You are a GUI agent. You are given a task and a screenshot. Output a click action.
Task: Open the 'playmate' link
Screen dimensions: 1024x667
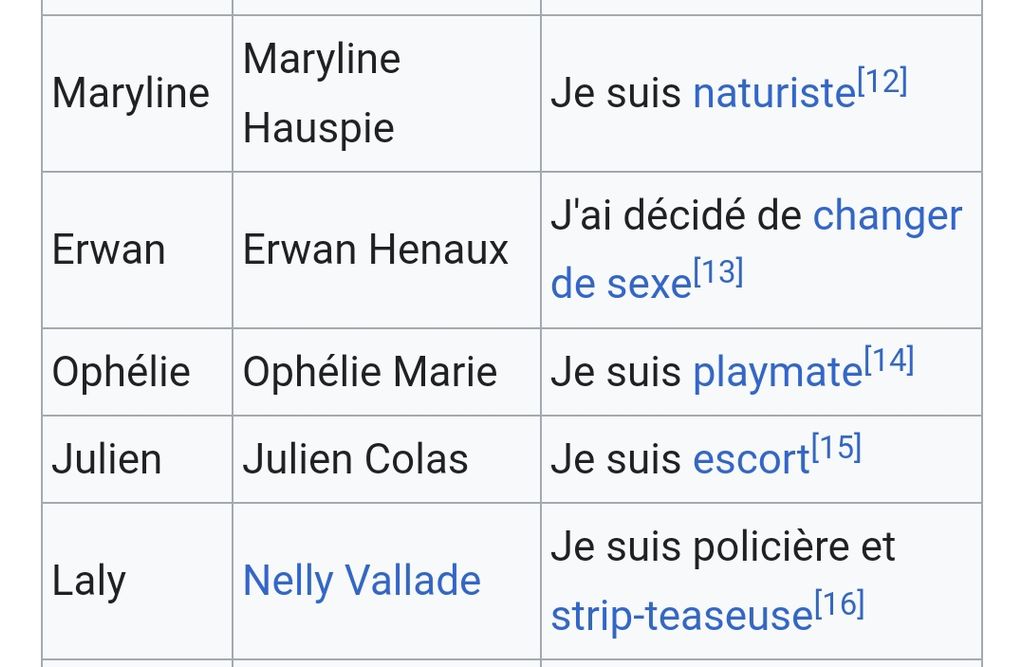click(x=777, y=372)
